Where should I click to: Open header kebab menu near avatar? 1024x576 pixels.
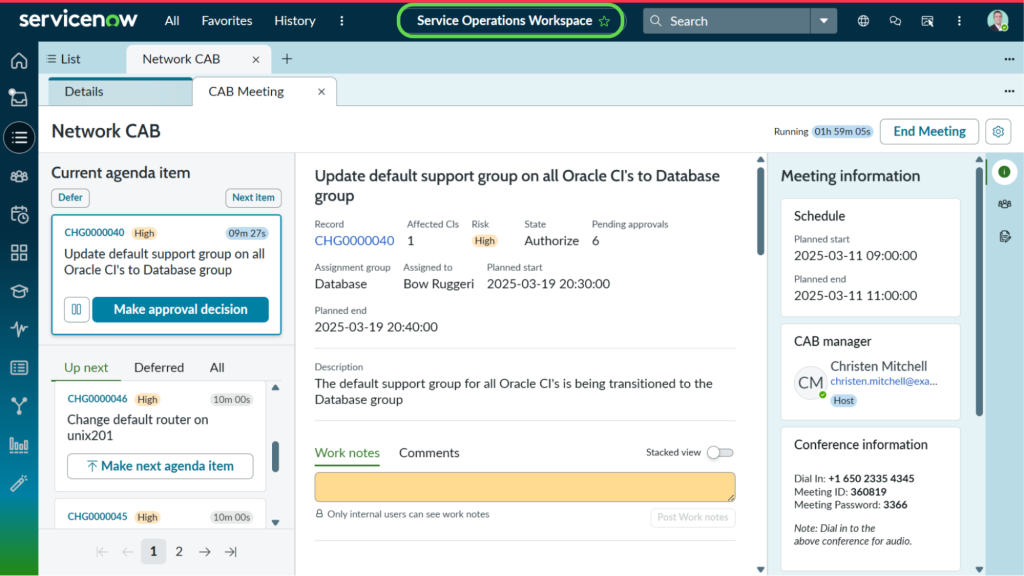[x=959, y=21]
